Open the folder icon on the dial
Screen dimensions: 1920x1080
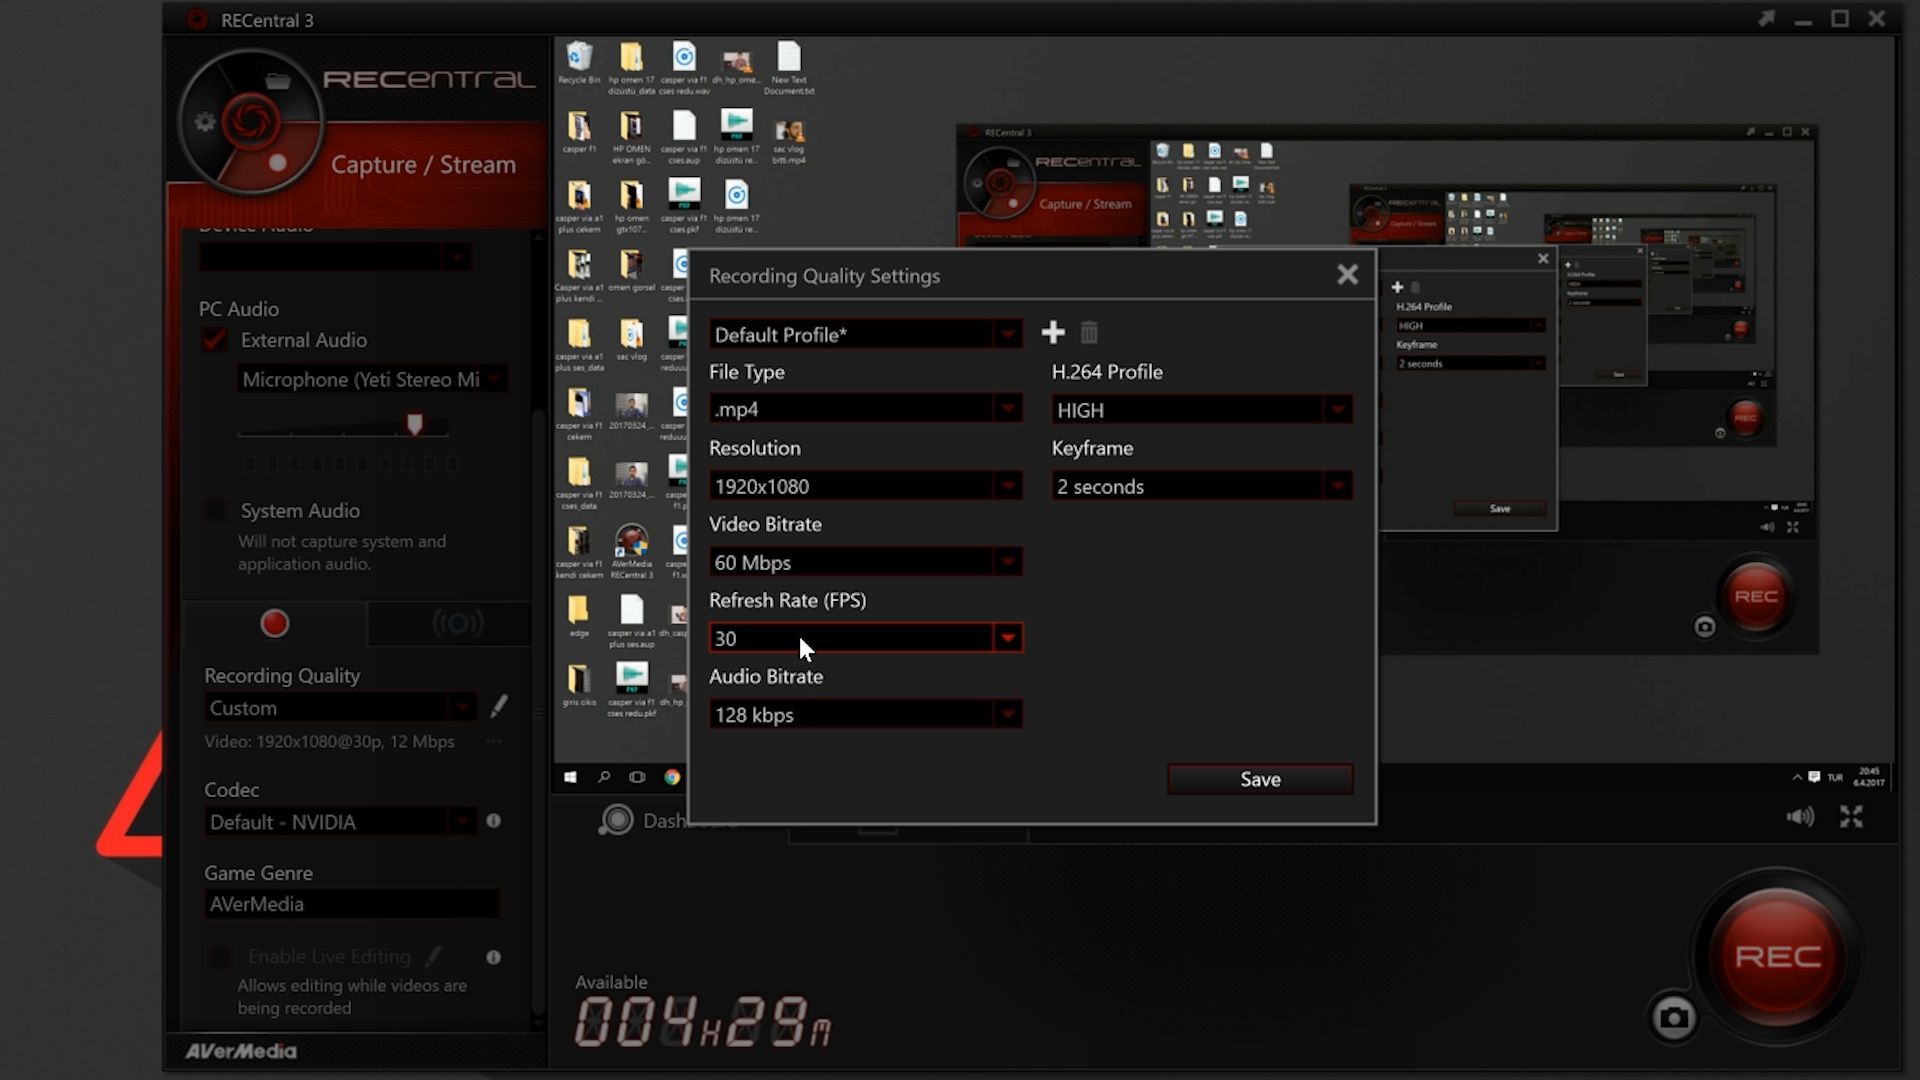(278, 81)
